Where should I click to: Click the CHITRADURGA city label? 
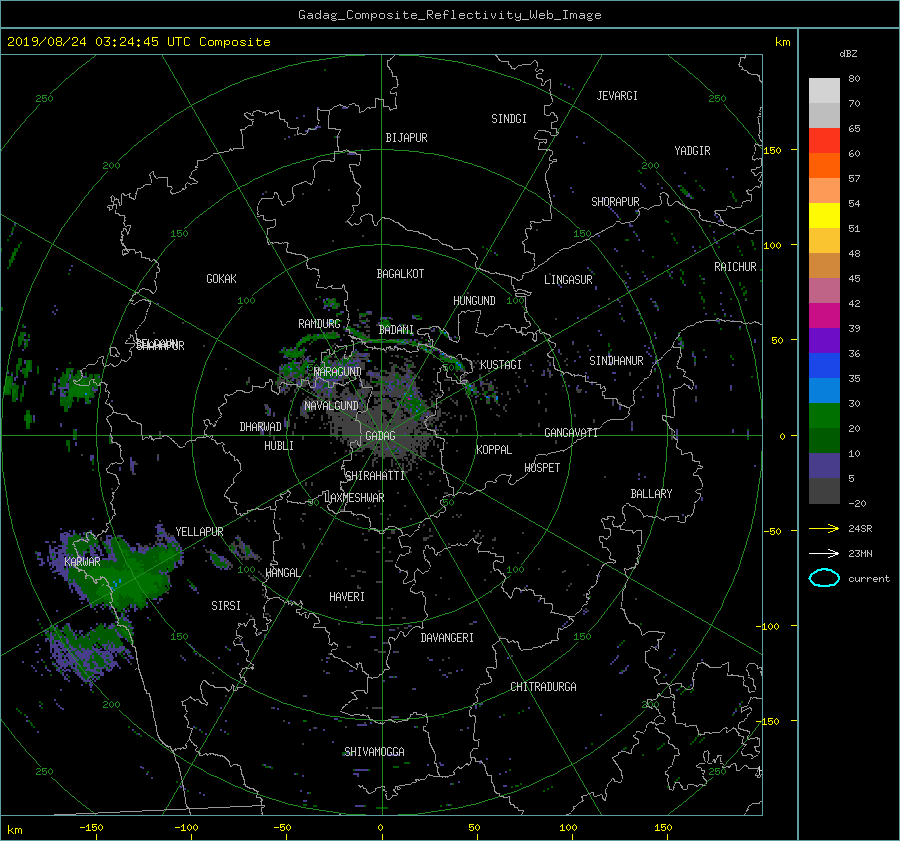pos(543,687)
